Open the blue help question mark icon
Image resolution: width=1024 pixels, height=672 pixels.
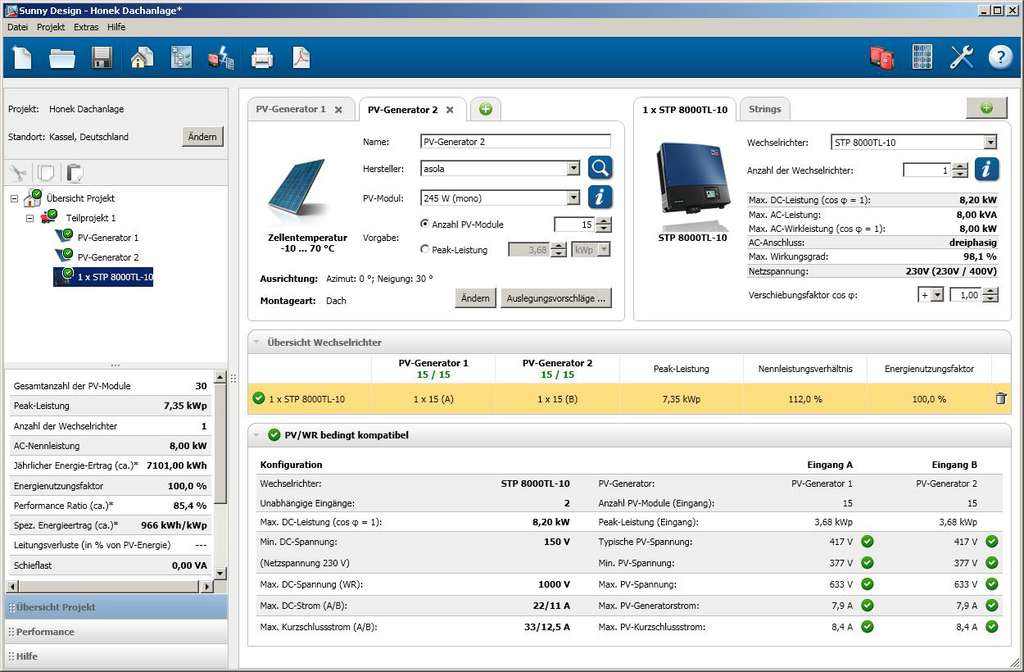point(1000,57)
